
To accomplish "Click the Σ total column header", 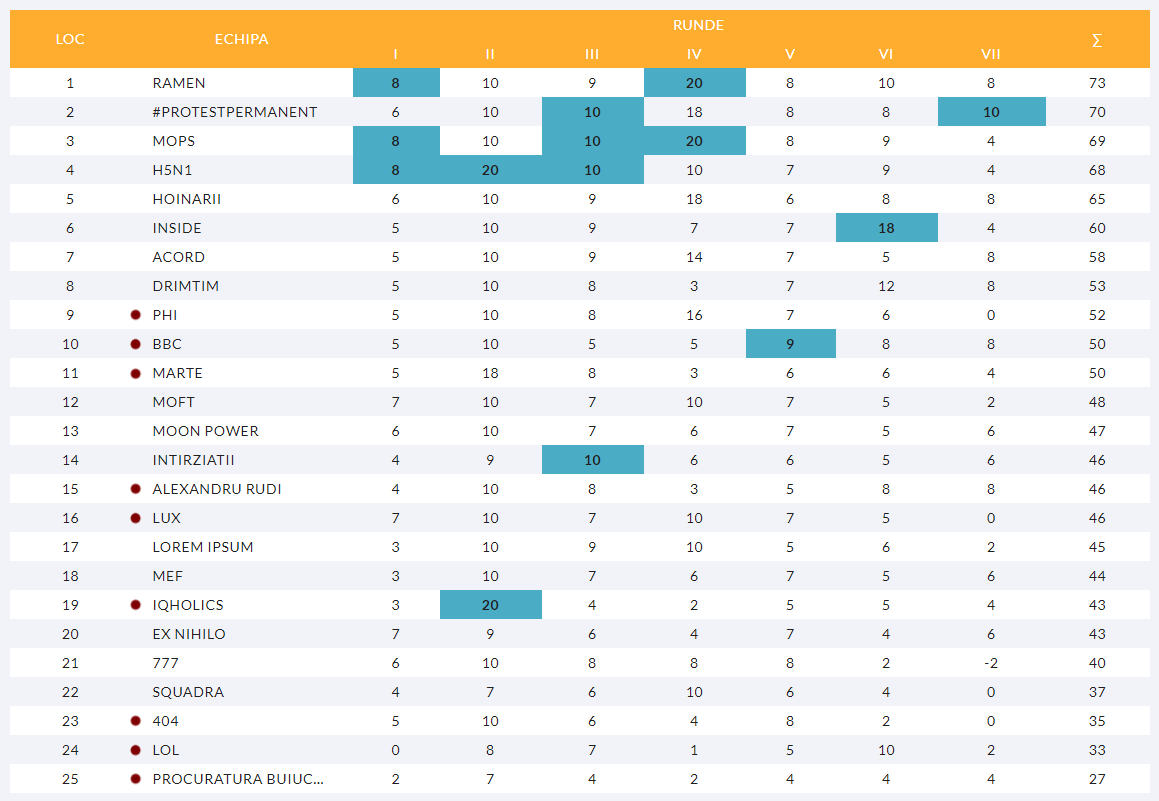I will coord(1097,40).
